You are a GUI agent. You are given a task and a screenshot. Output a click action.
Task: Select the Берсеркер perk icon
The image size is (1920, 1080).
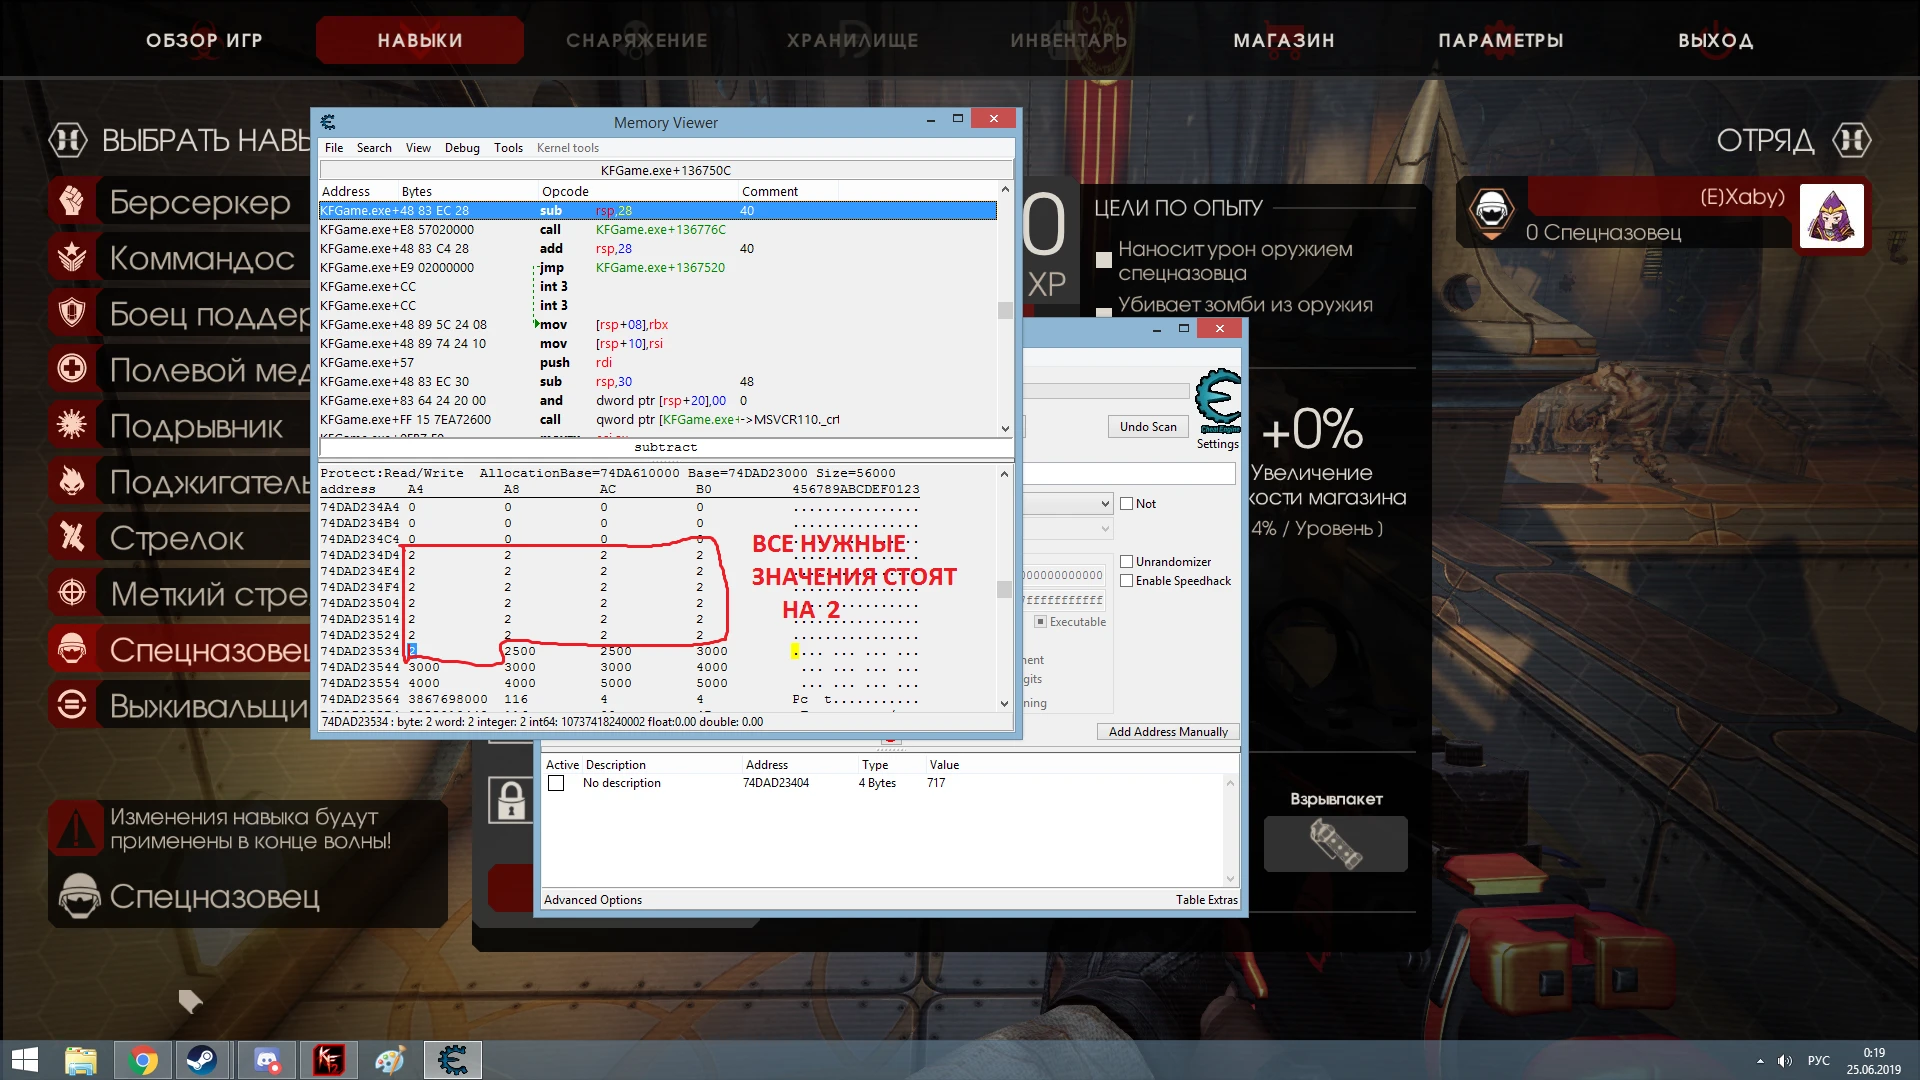(72, 201)
